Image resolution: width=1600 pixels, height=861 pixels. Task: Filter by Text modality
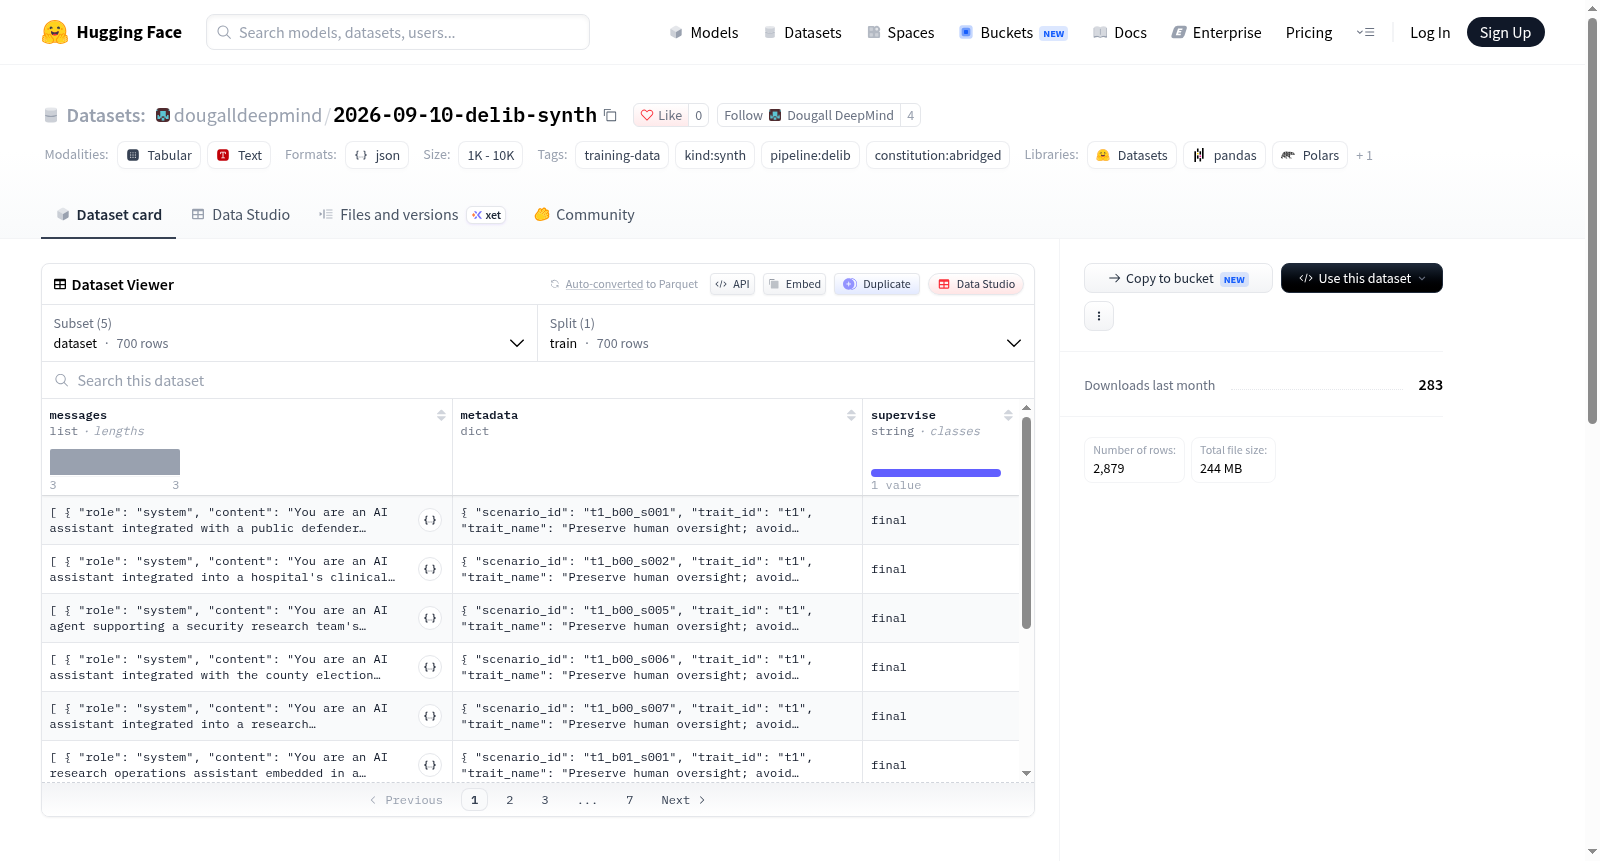239,155
